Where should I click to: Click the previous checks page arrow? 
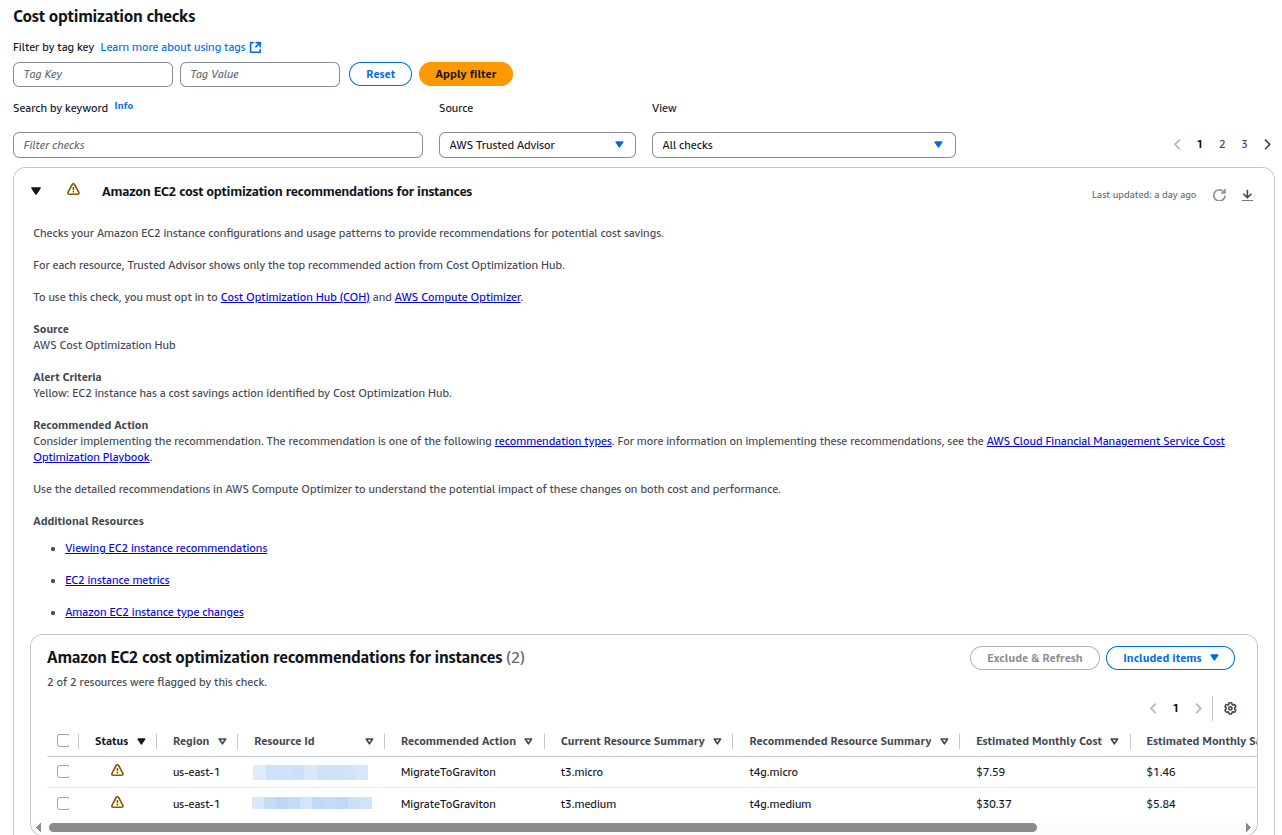pyautogui.click(x=1178, y=145)
